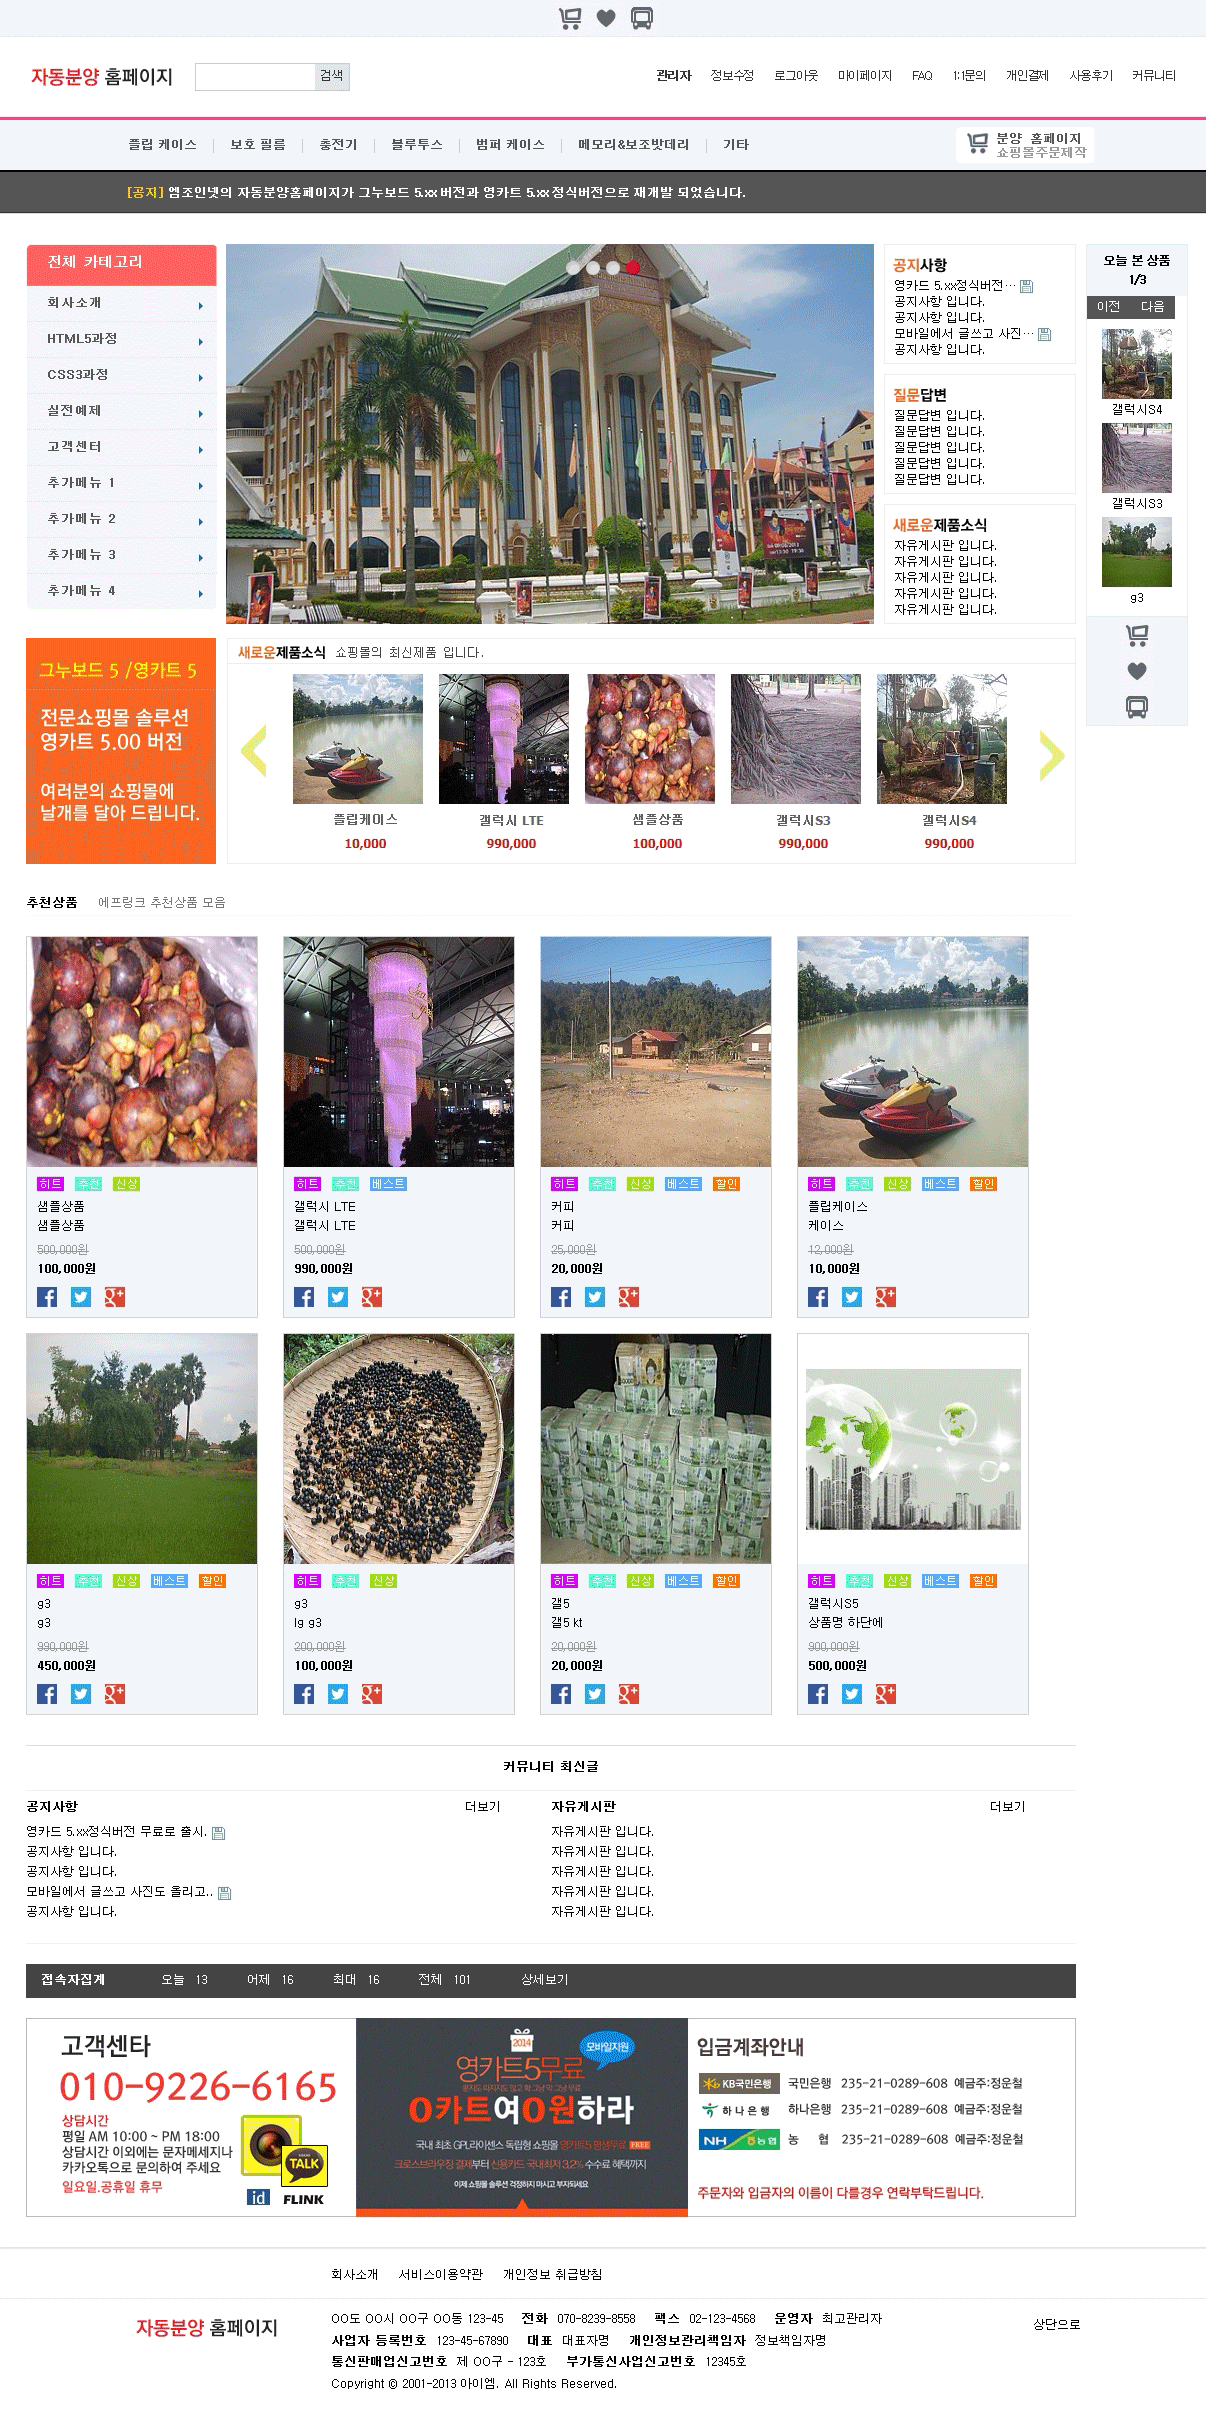
Task: Share 갤럭시 LTE product on Twitter
Action: tap(338, 1297)
